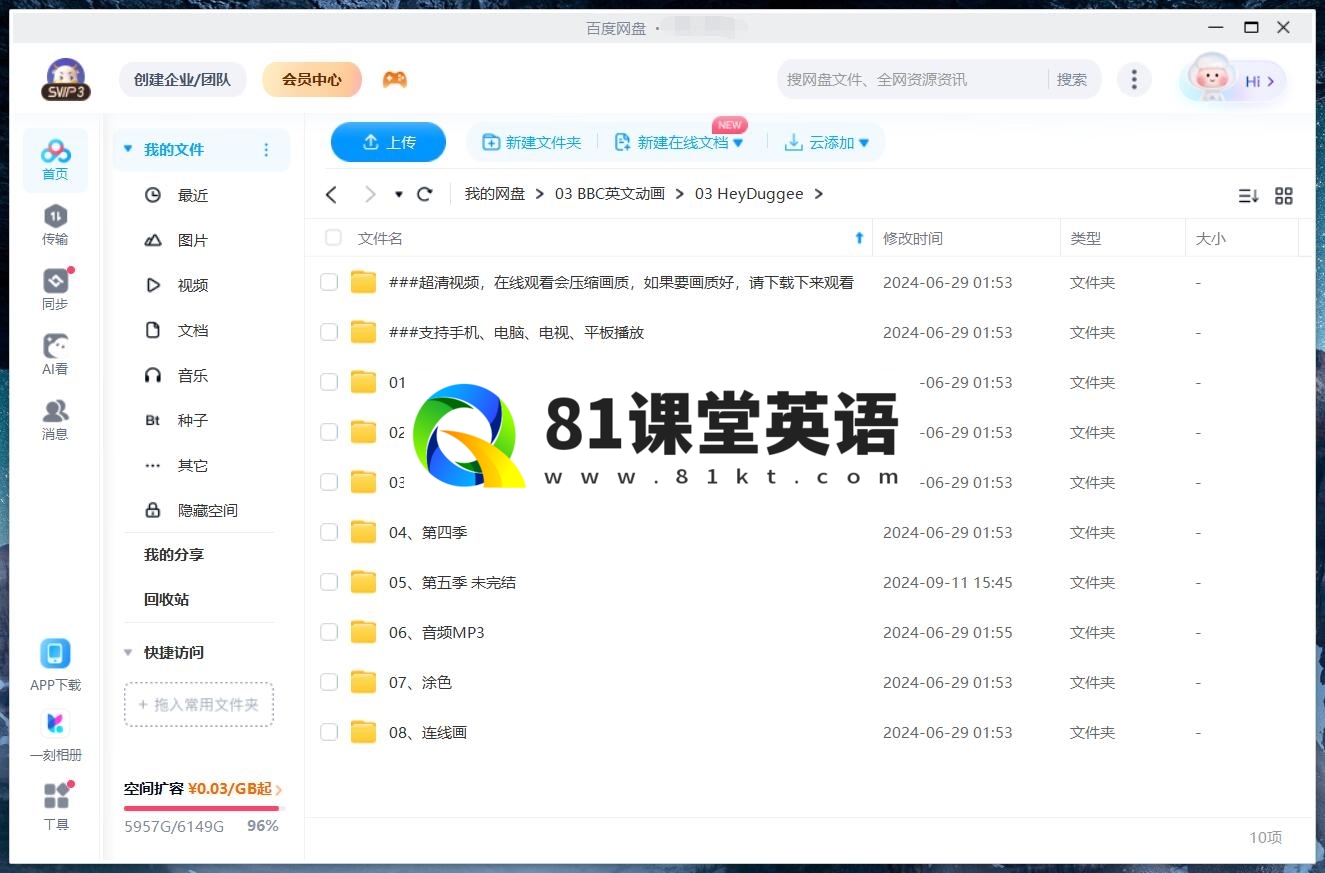Check the 06、音频MP3 checkbox
The image size is (1325, 873).
coord(329,632)
